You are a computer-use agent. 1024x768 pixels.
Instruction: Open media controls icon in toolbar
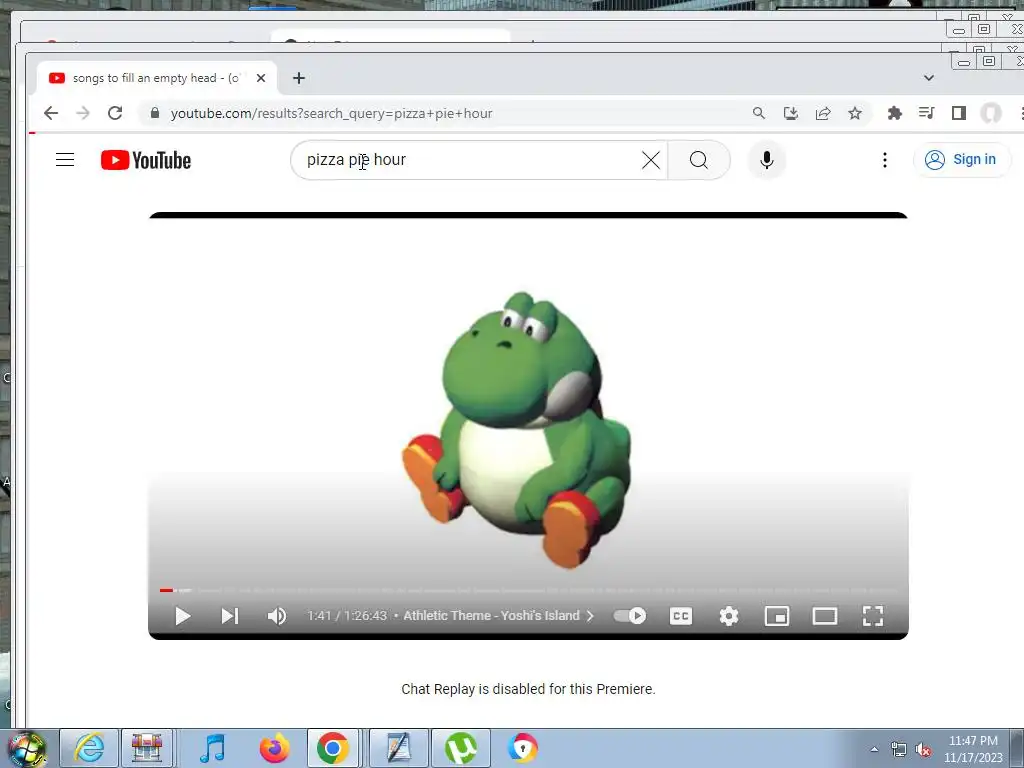926,113
